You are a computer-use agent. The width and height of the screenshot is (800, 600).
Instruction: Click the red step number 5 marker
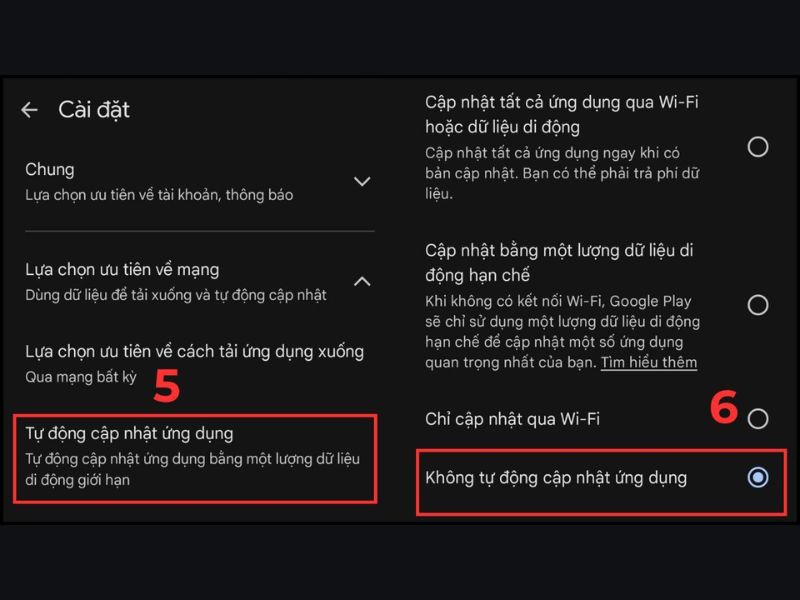[167, 385]
